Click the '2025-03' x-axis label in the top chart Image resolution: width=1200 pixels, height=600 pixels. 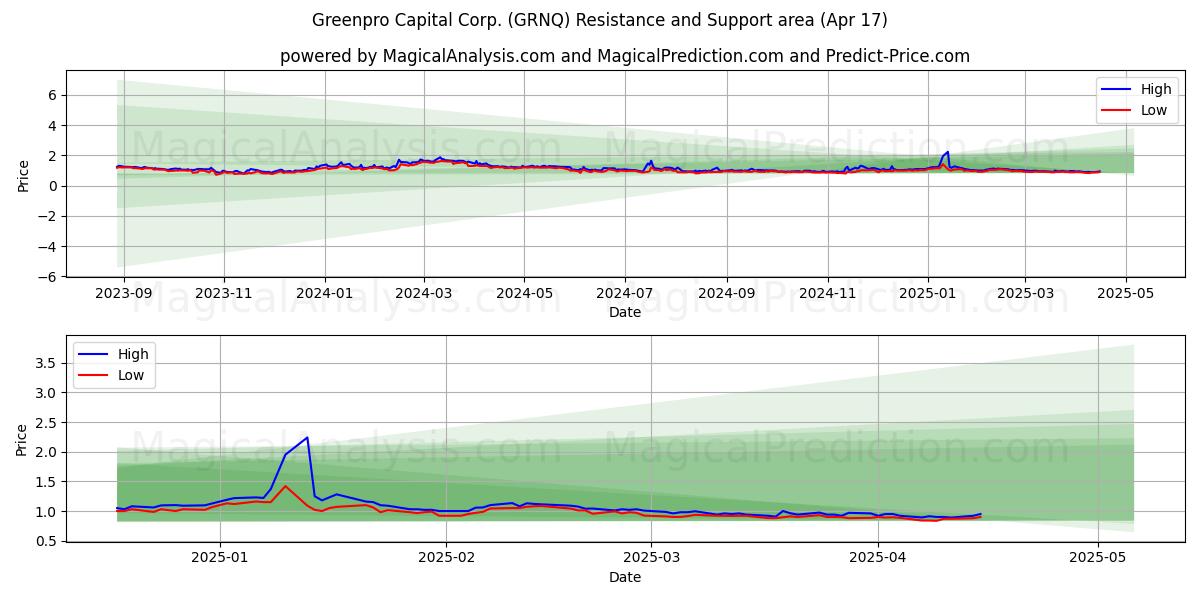click(1025, 294)
